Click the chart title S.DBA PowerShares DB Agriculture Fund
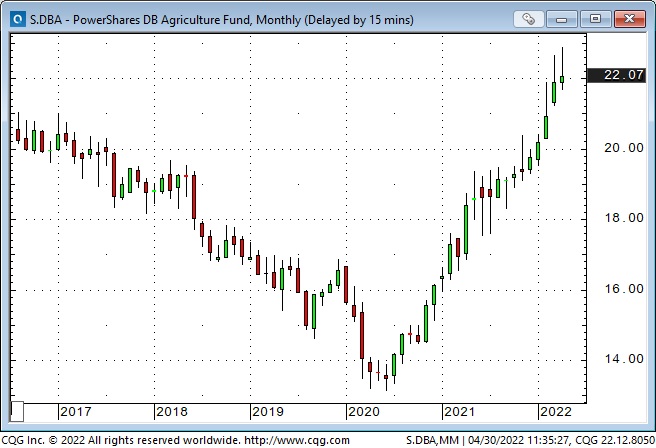656x448 pixels. pyautogui.click(x=222, y=20)
